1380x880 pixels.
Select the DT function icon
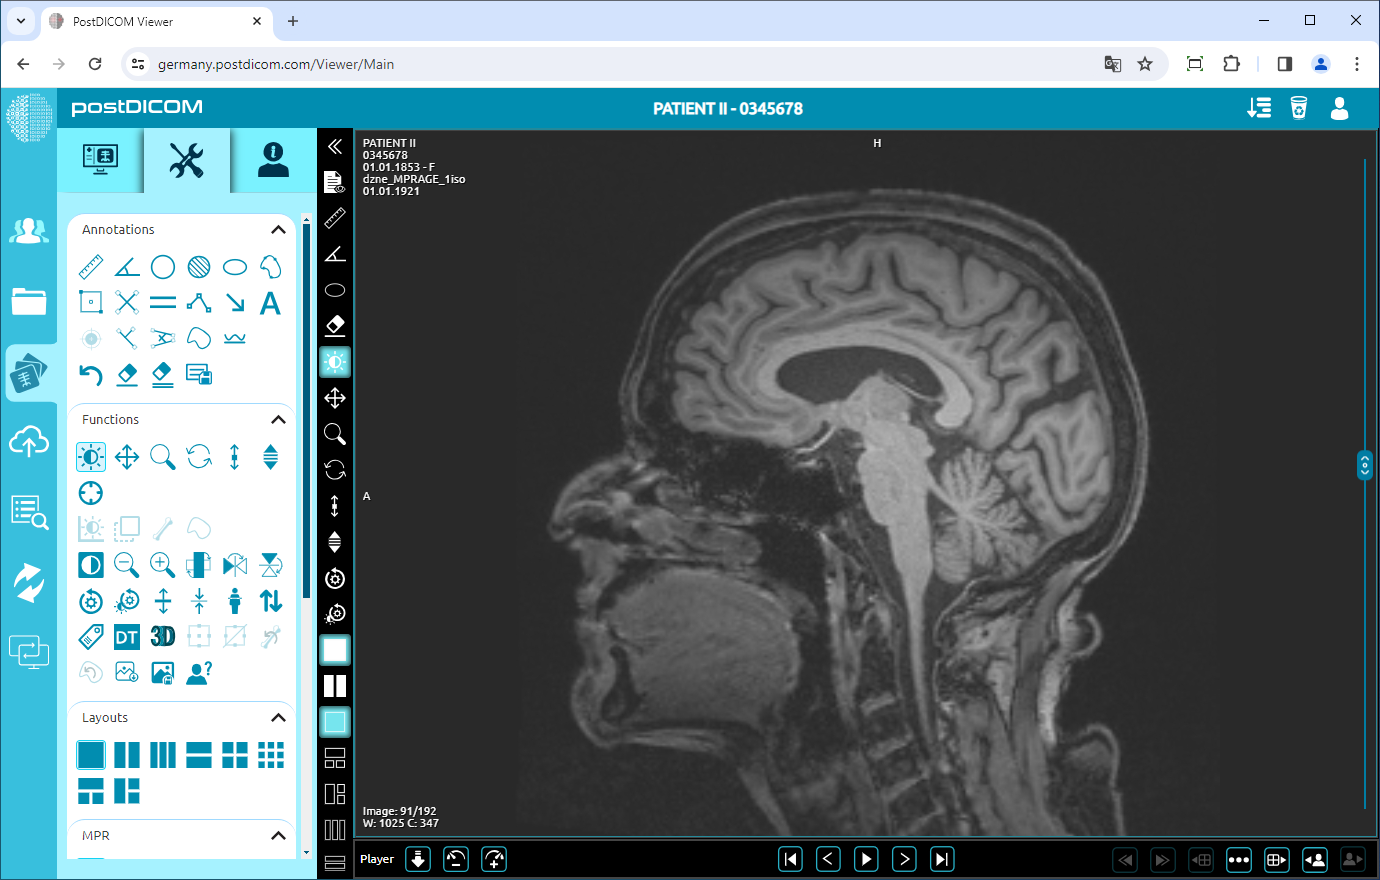click(x=126, y=636)
